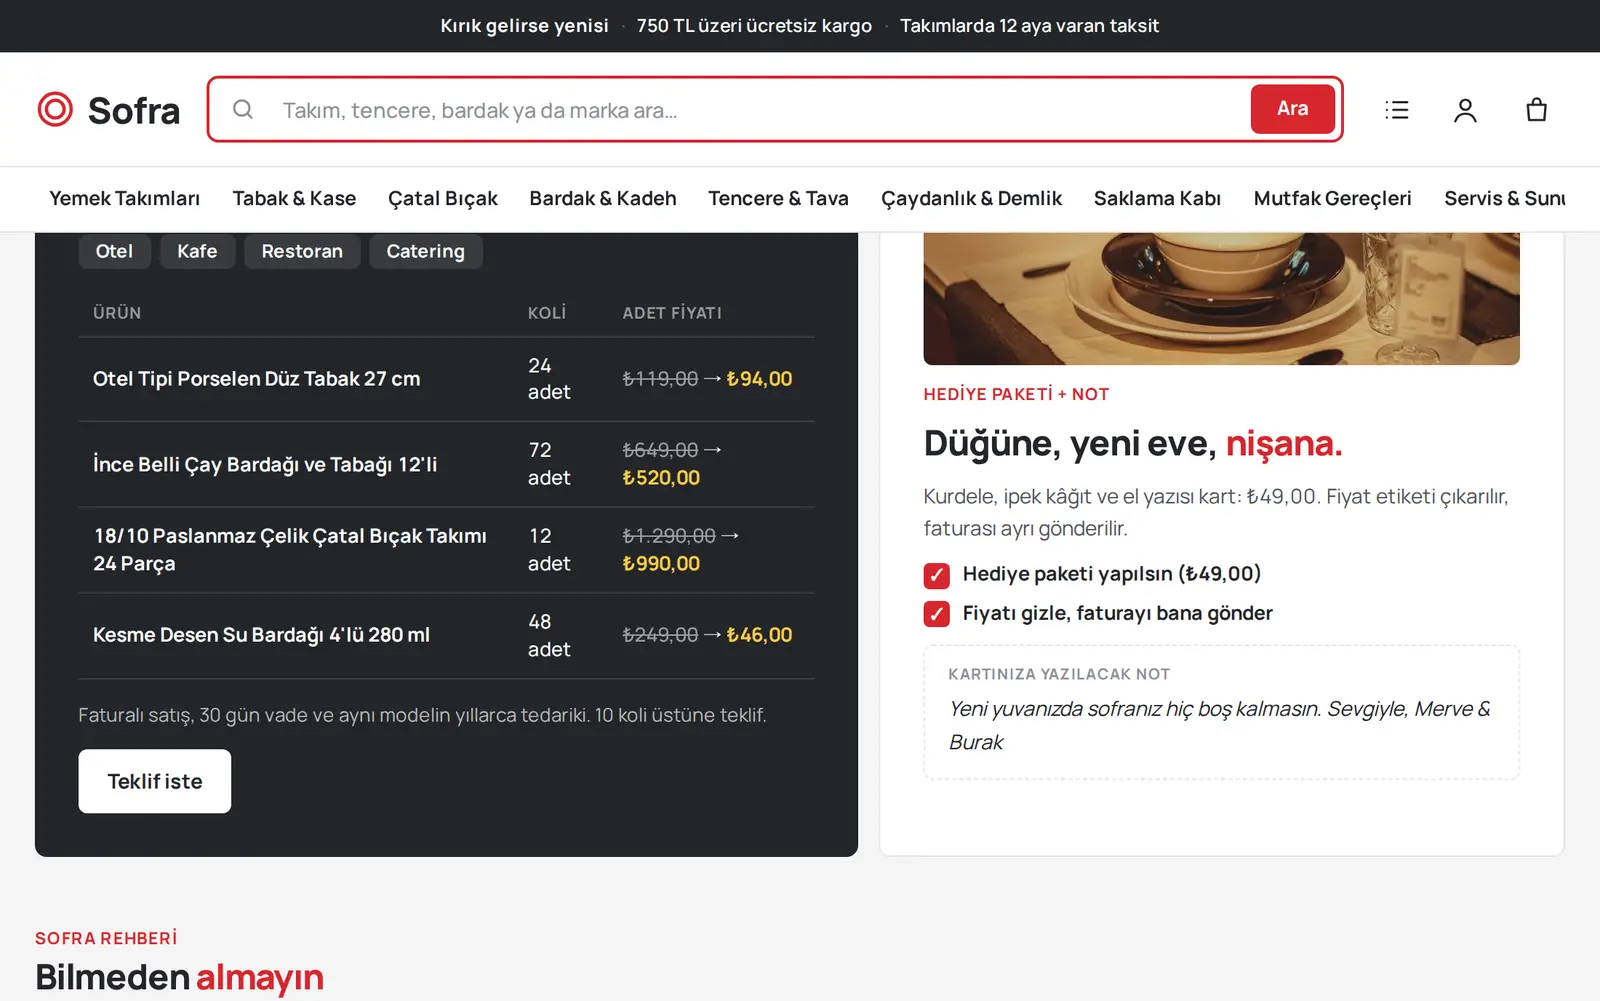The width and height of the screenshot is (1600, 1001).
Task: Open Tabak & Kase category
Action: [294, 199]
